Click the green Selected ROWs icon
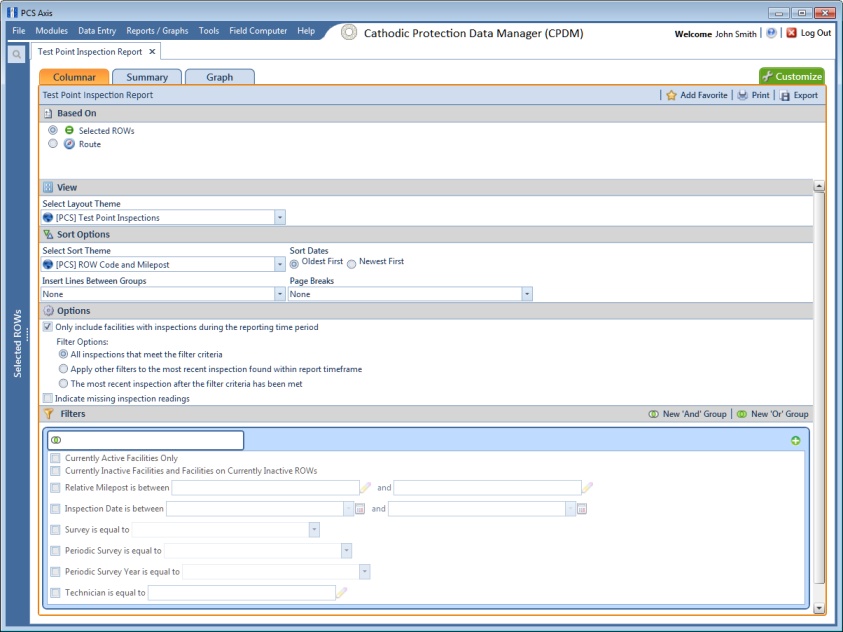 point(69,130)
